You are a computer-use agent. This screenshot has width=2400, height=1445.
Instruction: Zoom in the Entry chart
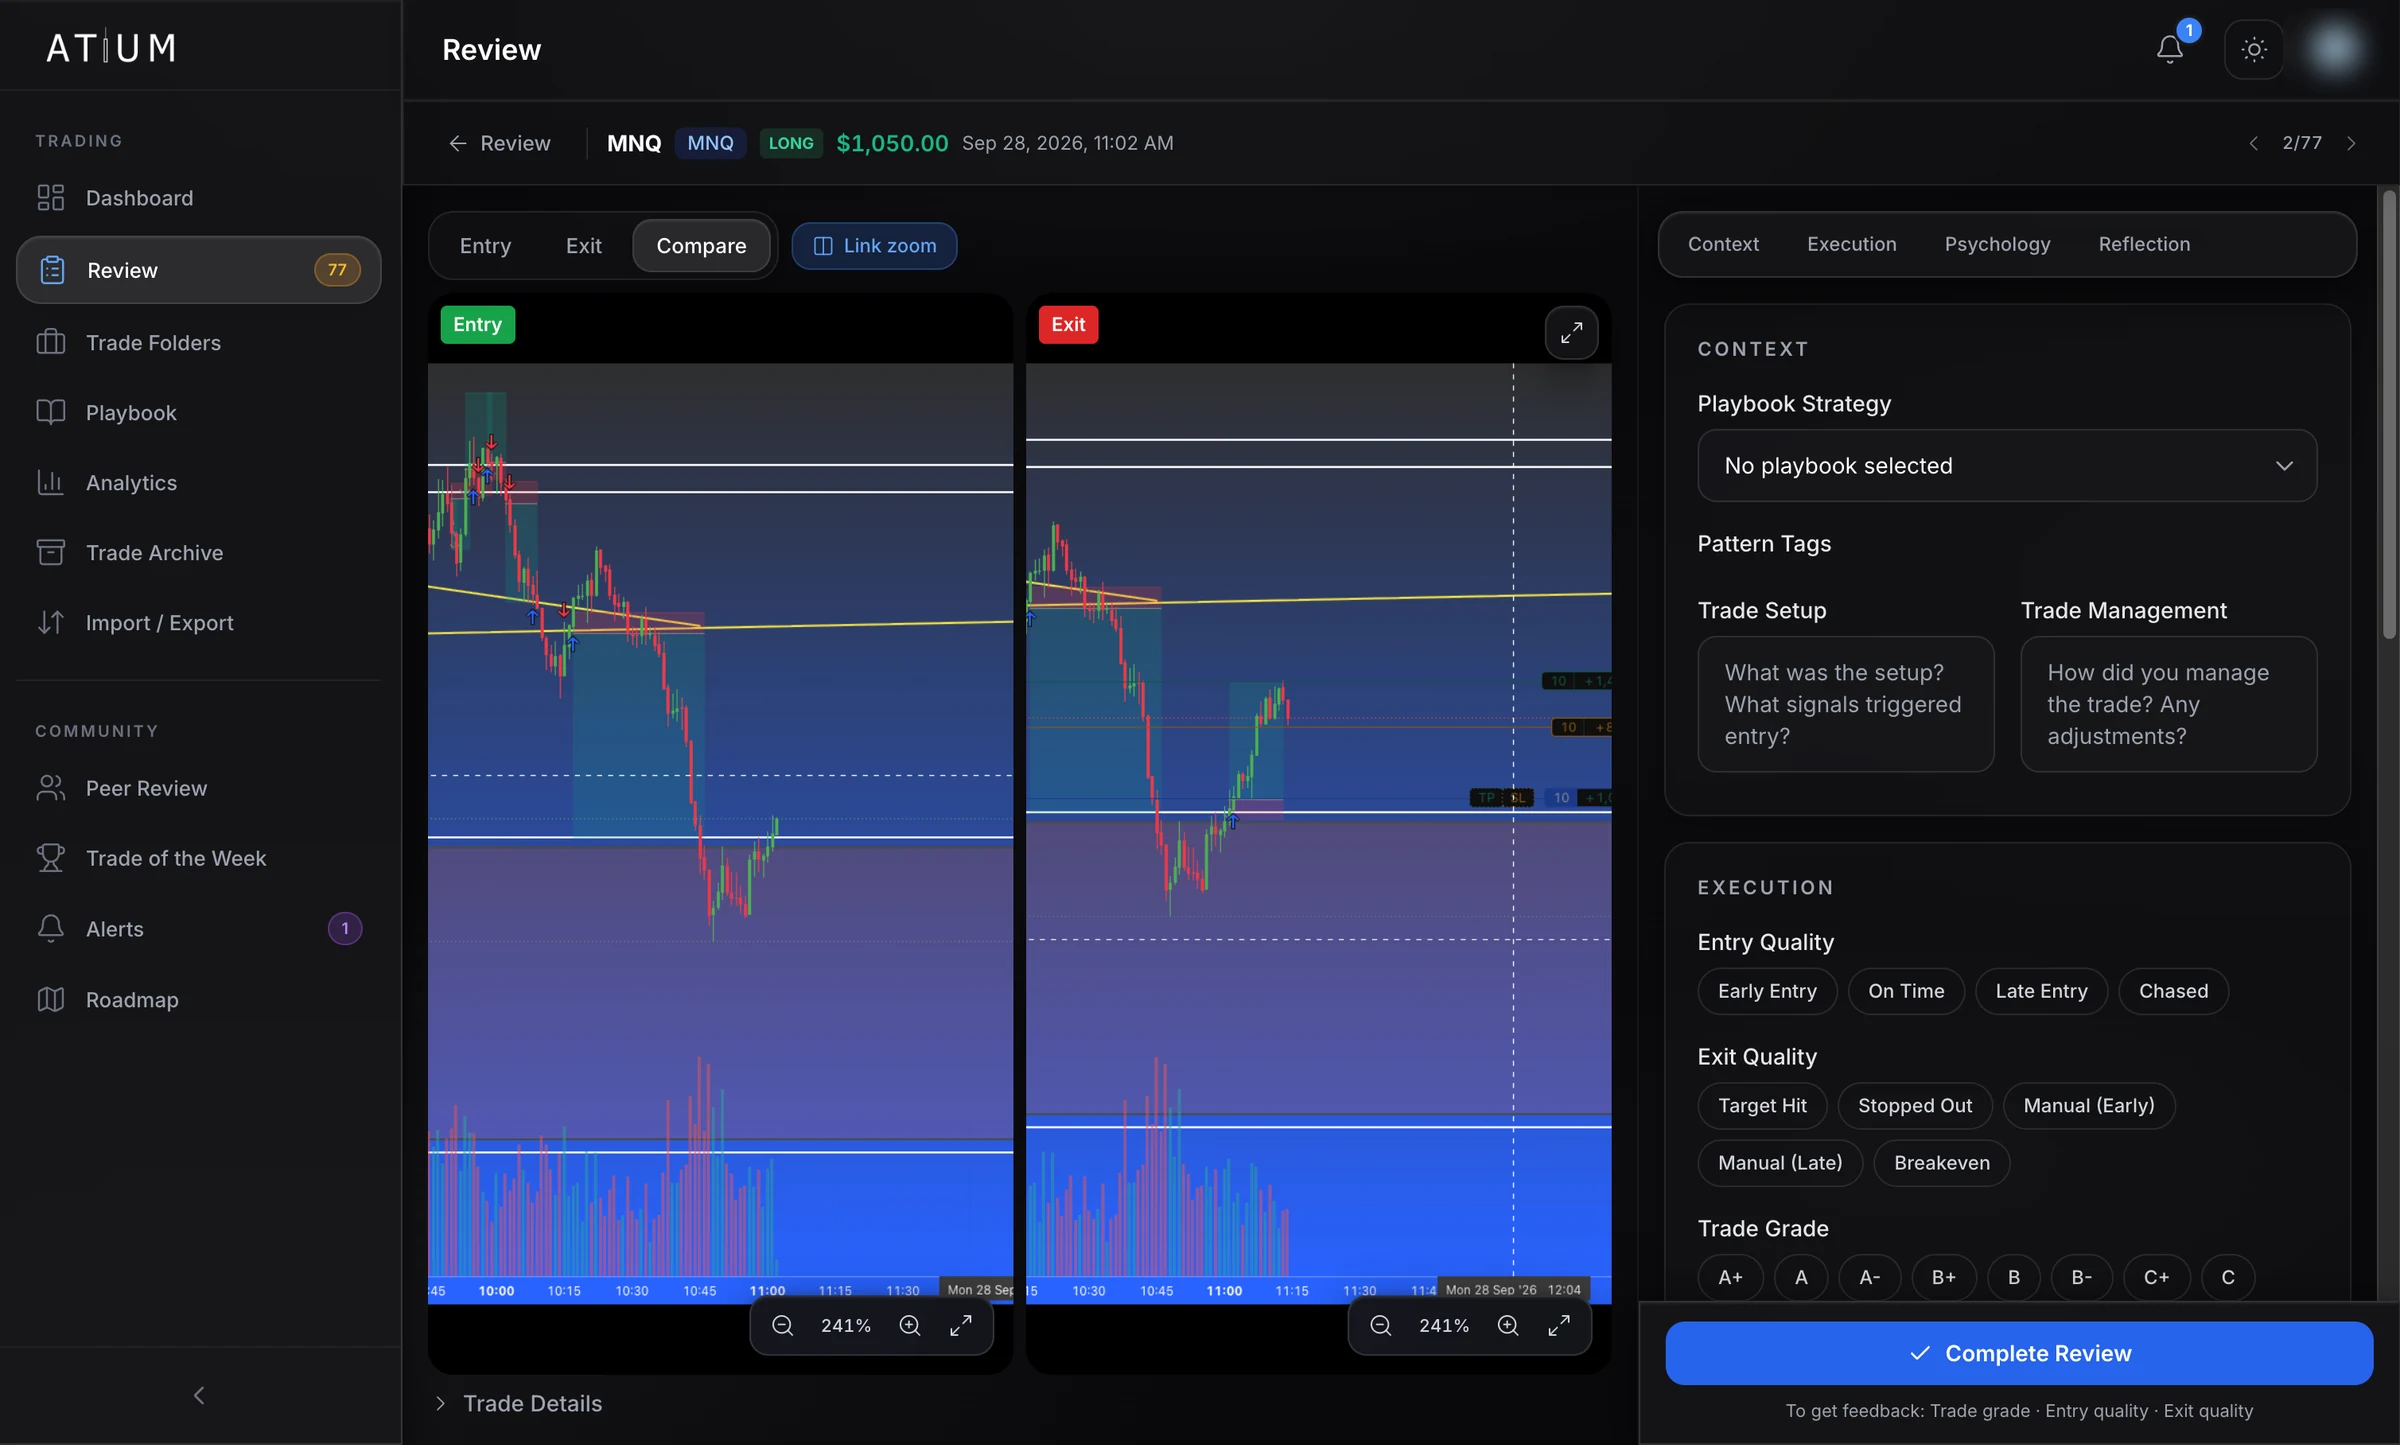(909, 1325)
